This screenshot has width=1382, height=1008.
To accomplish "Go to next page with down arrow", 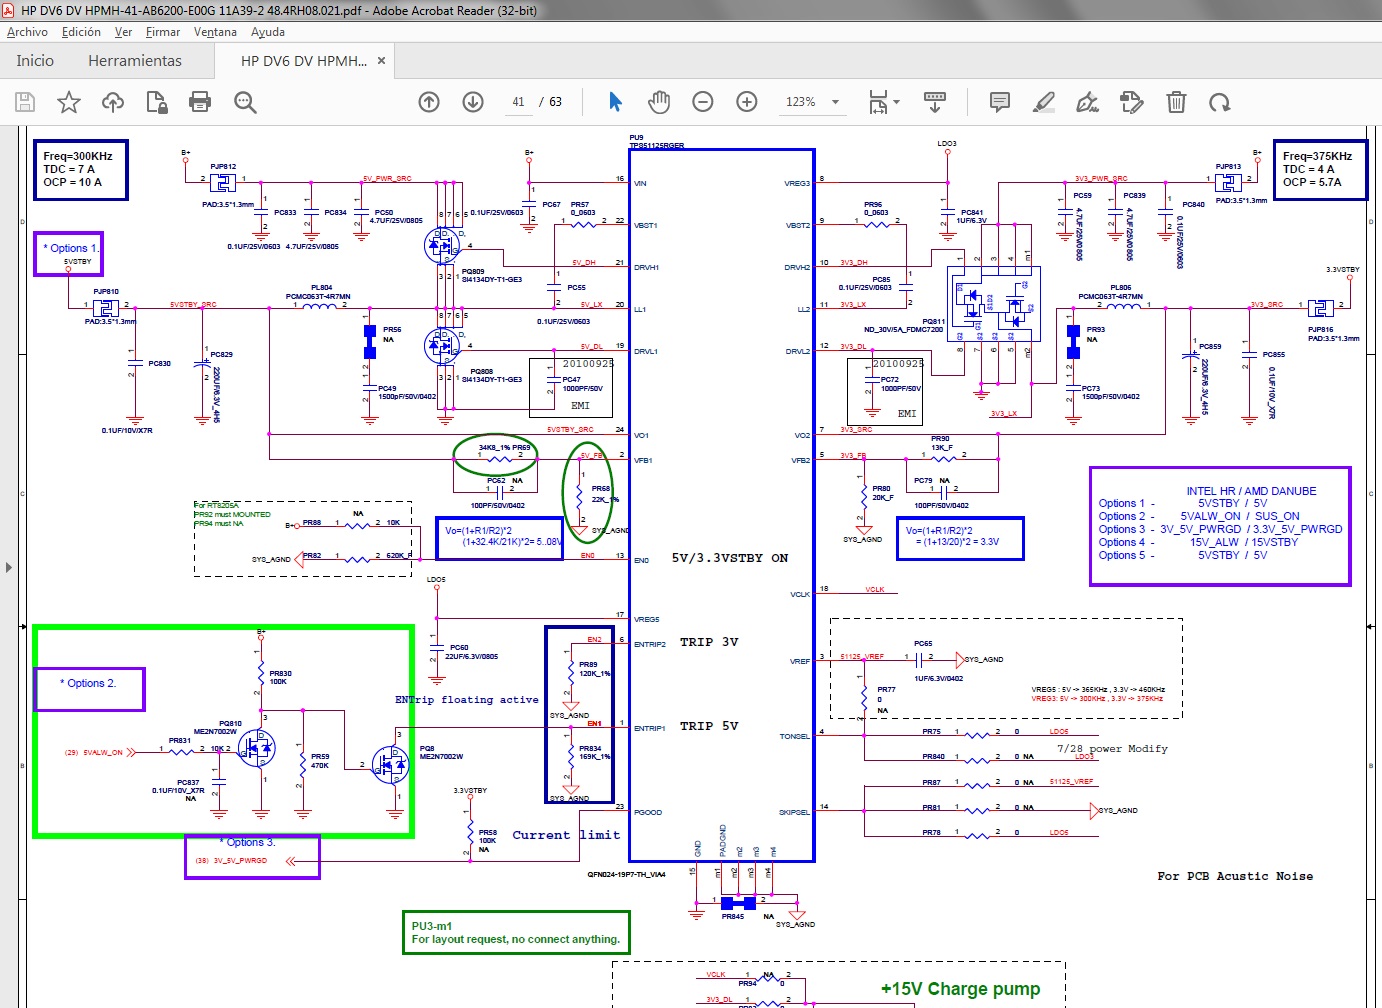I will pyautogui.click(x=473, y=102).
